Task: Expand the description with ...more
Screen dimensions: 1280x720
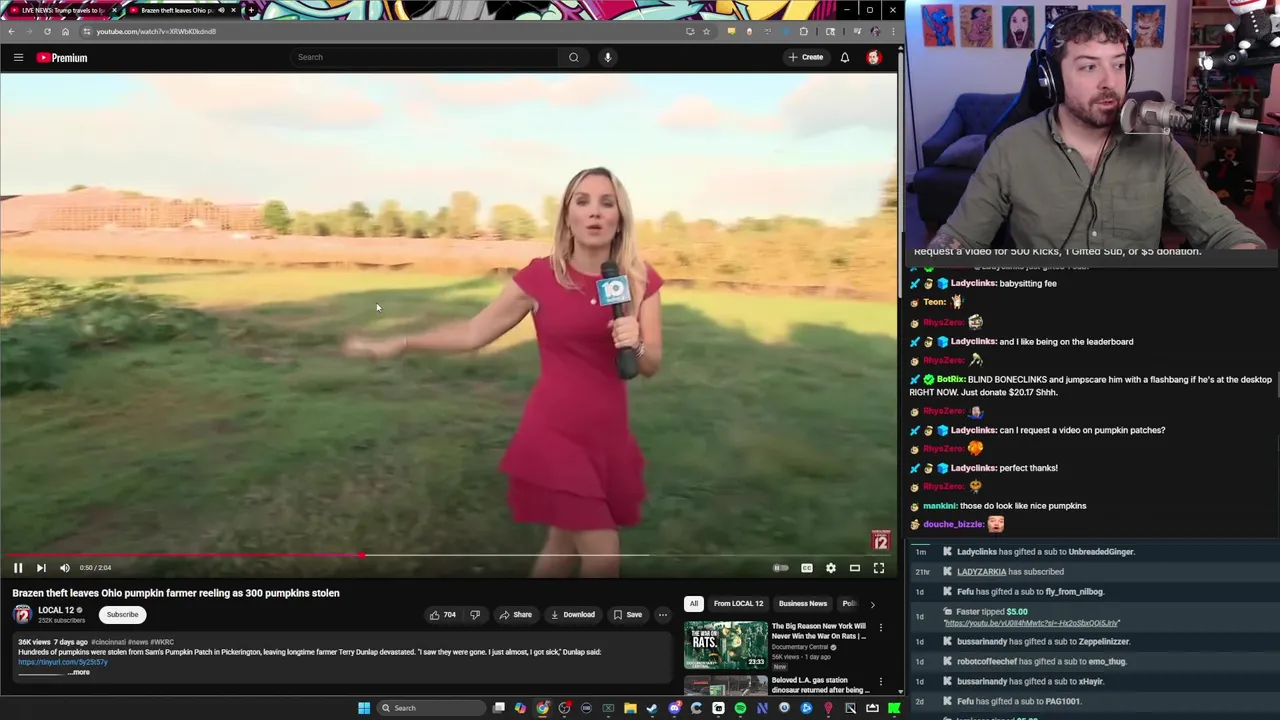Action: pos(79,672)
